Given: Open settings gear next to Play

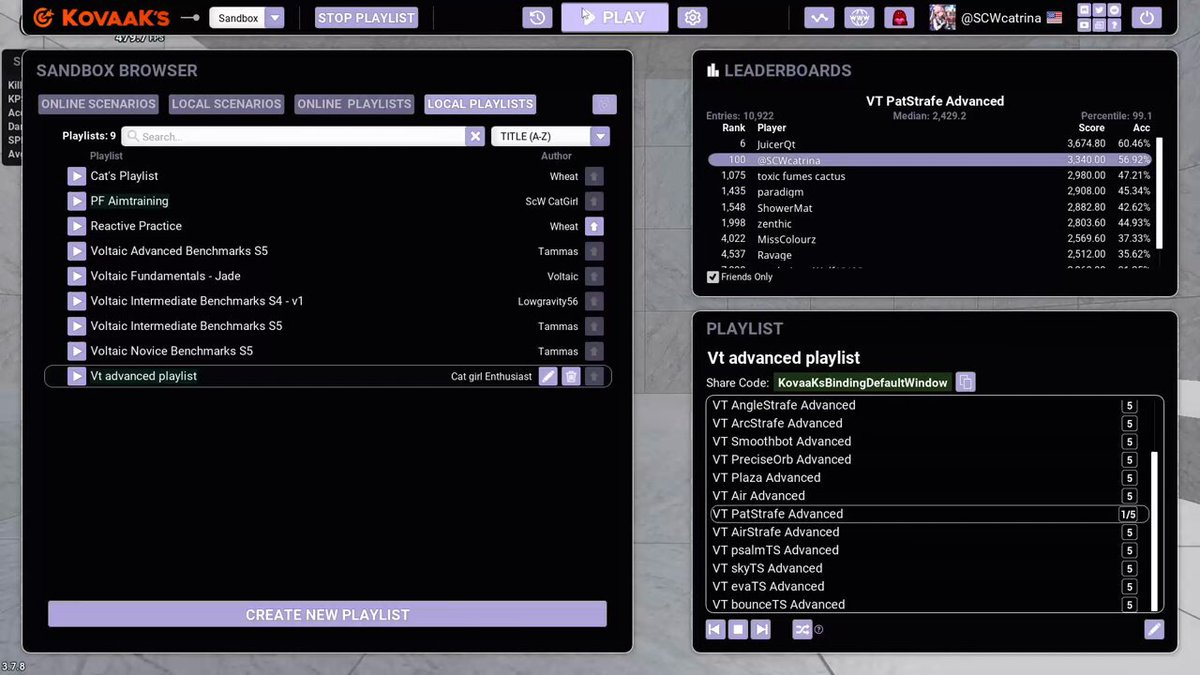Looking at the screenshot, I should click(x=692, y=18).
